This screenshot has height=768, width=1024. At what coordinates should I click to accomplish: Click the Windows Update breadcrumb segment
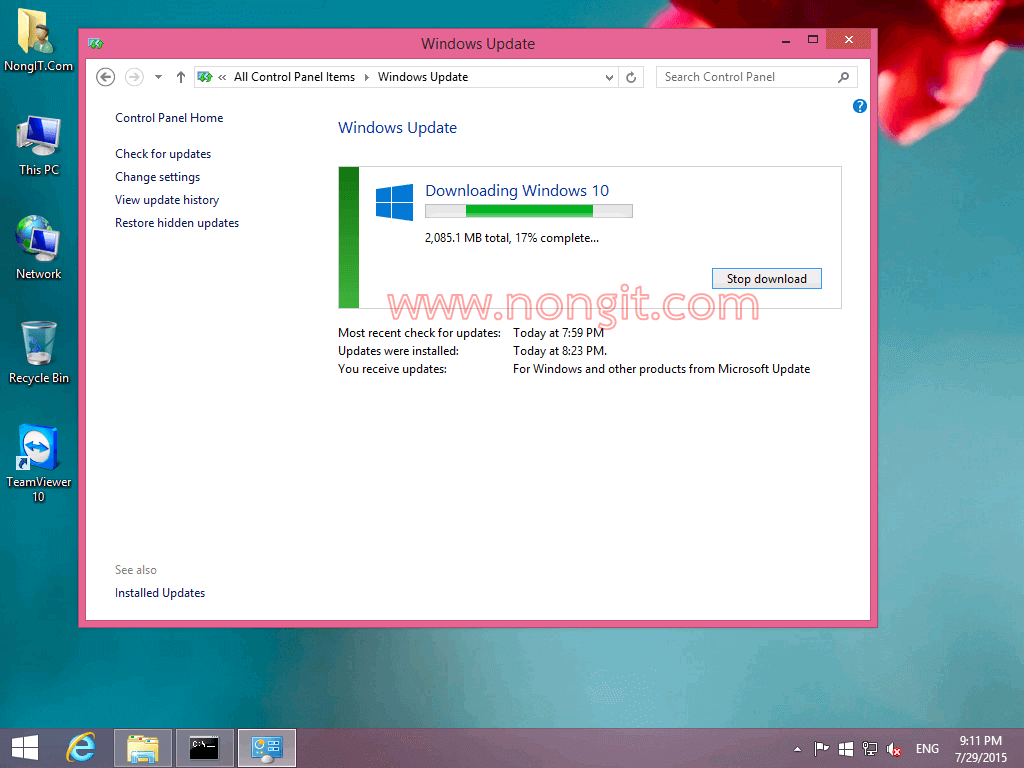[x=423, y=77]
